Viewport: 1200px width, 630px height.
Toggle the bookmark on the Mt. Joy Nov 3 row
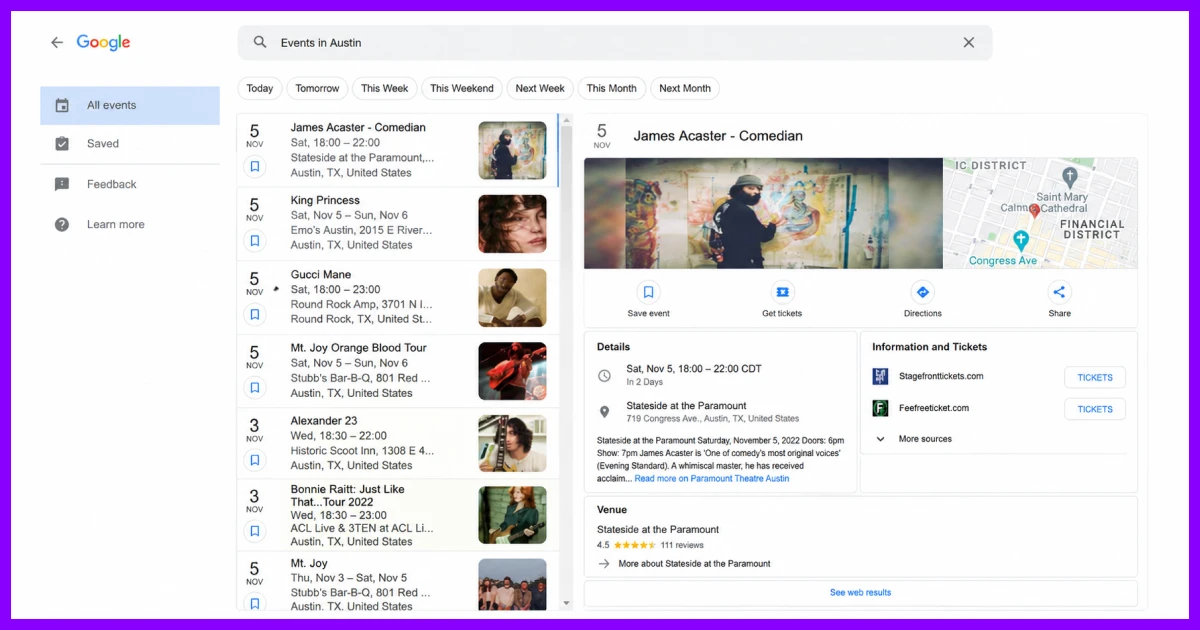255,603
